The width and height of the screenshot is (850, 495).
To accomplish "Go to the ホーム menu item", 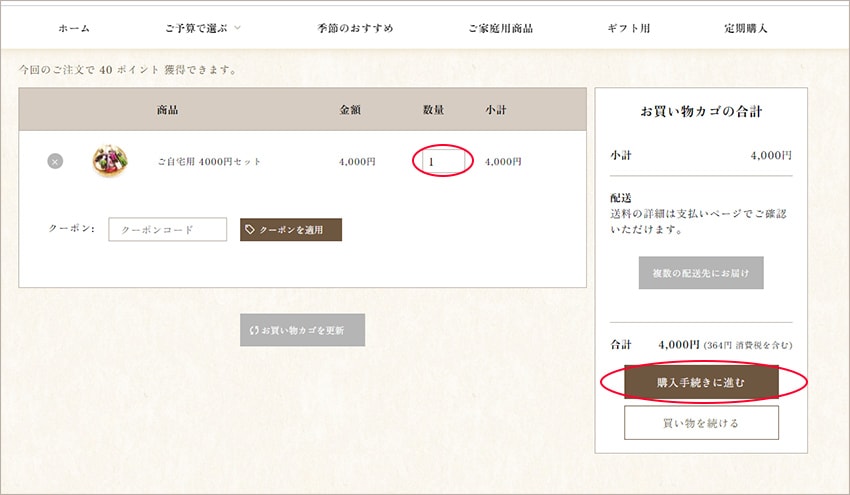I will click(x=73, y=28).
